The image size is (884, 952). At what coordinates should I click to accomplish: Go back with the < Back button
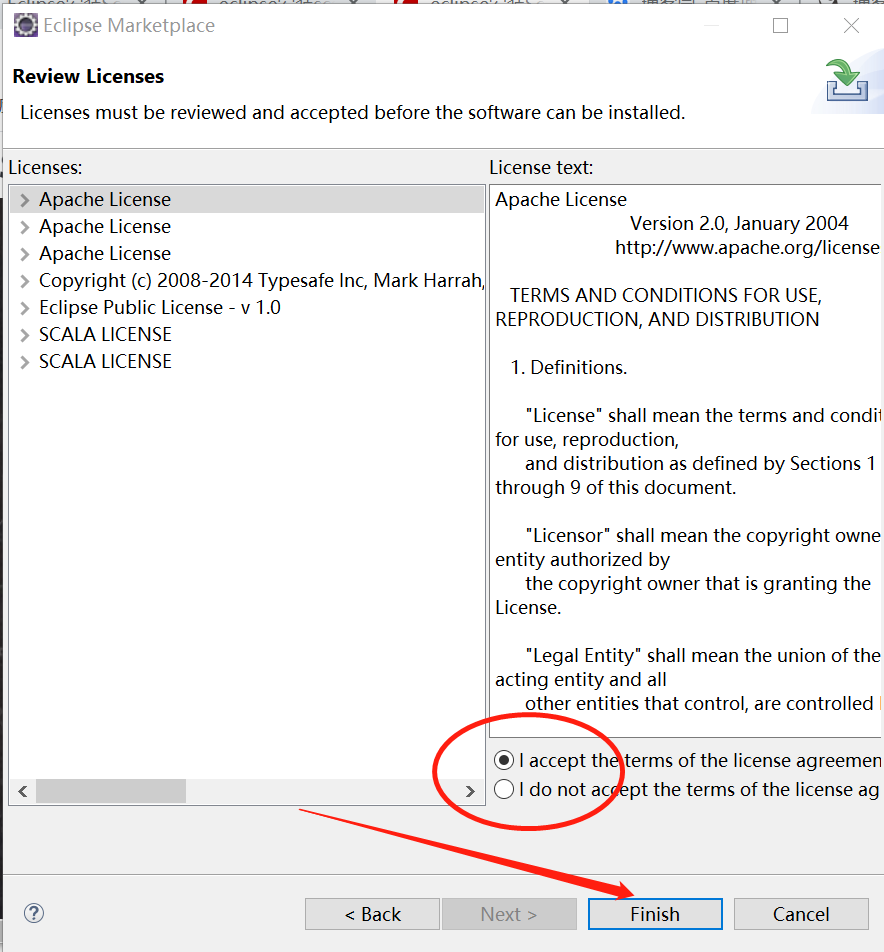click(372, 914)
